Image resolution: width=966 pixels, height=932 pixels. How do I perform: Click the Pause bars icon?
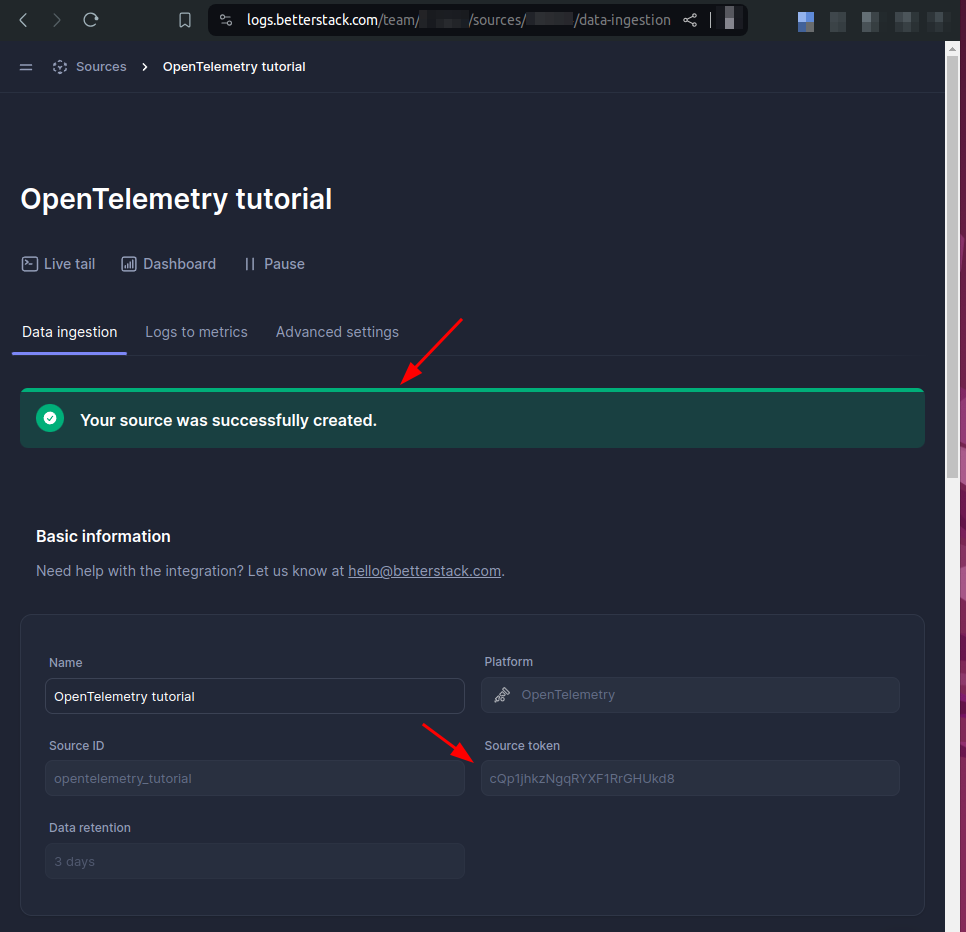[x=250, y=264]
